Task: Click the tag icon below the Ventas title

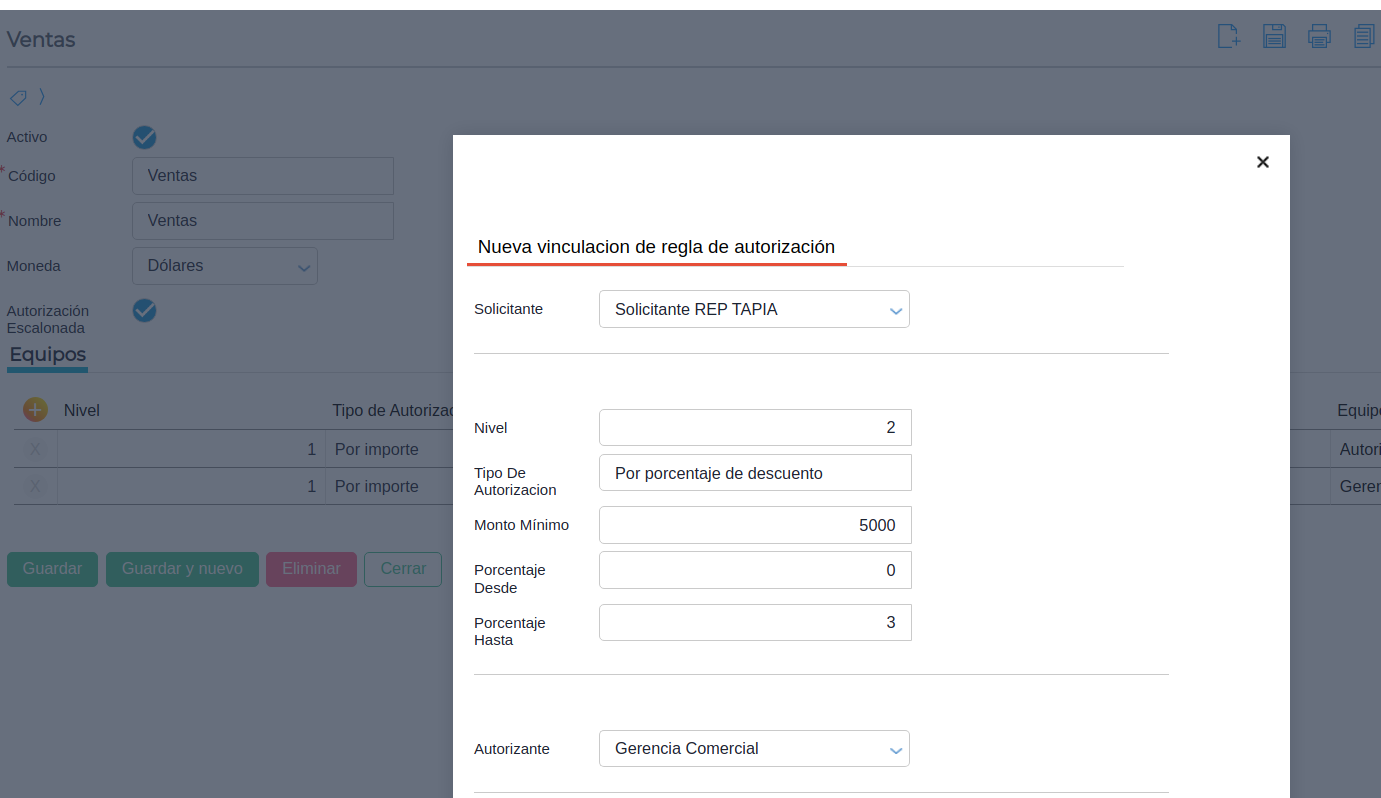Action: 18,97
